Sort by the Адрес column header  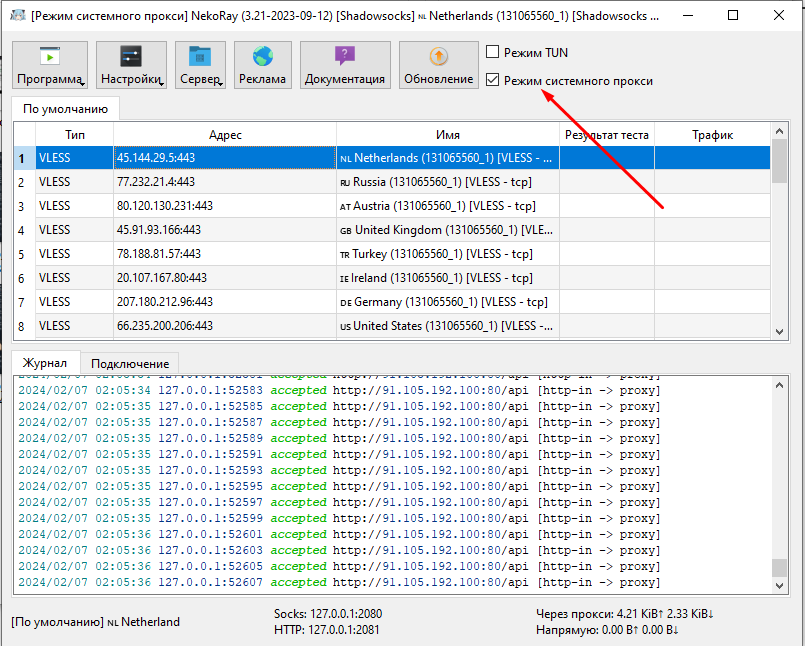225,135
